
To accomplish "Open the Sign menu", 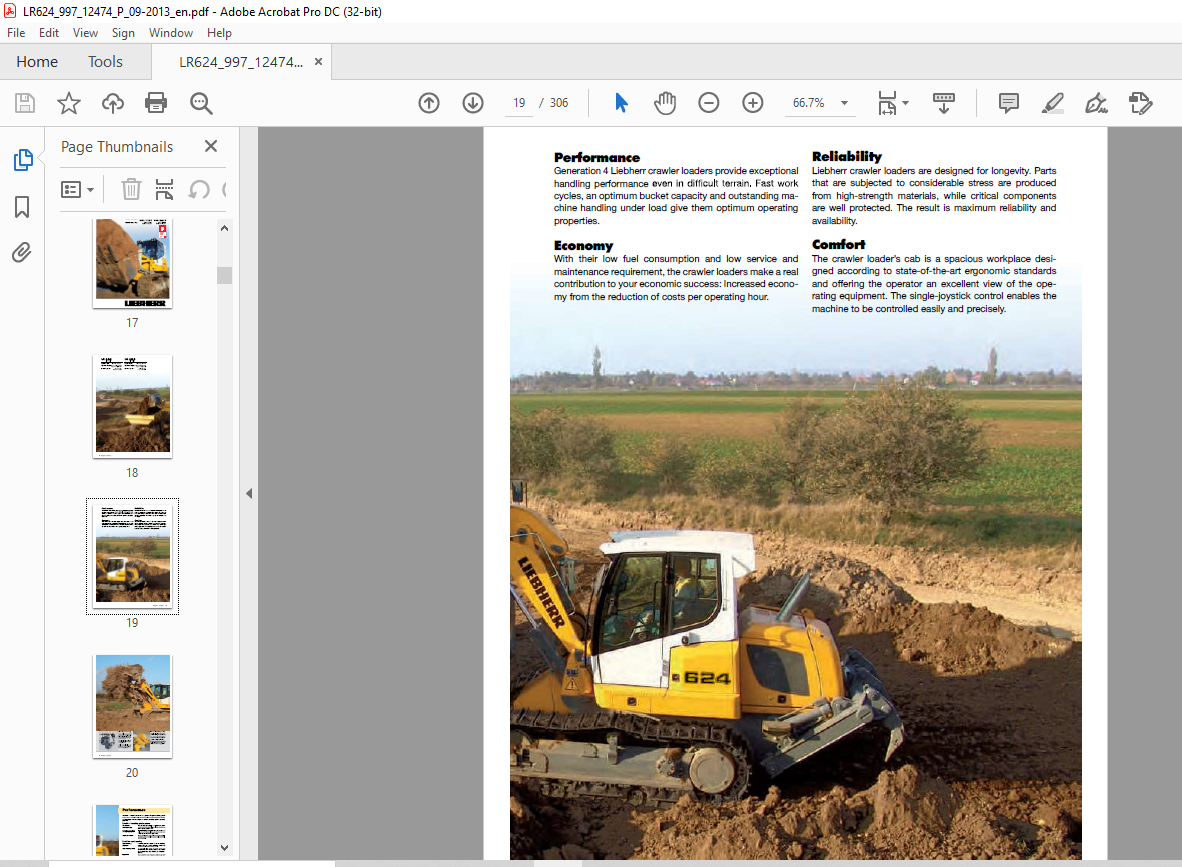I will [123, 33].
